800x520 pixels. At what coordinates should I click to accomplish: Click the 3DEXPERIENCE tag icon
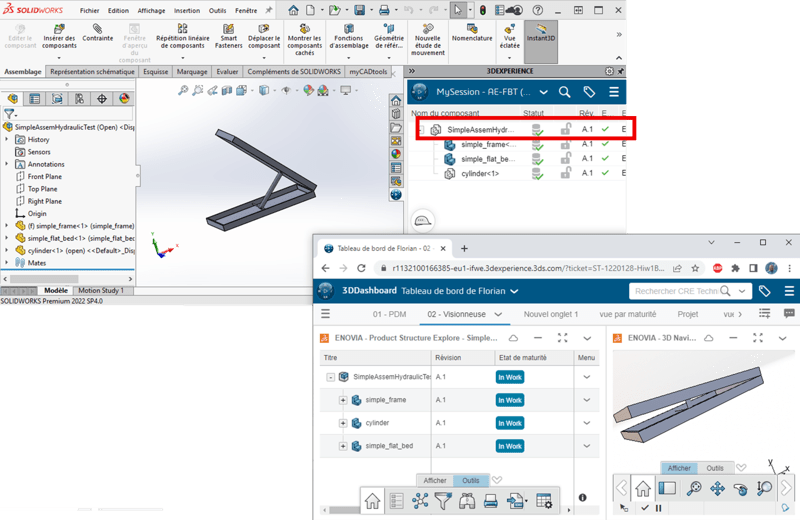click(589, 92)
